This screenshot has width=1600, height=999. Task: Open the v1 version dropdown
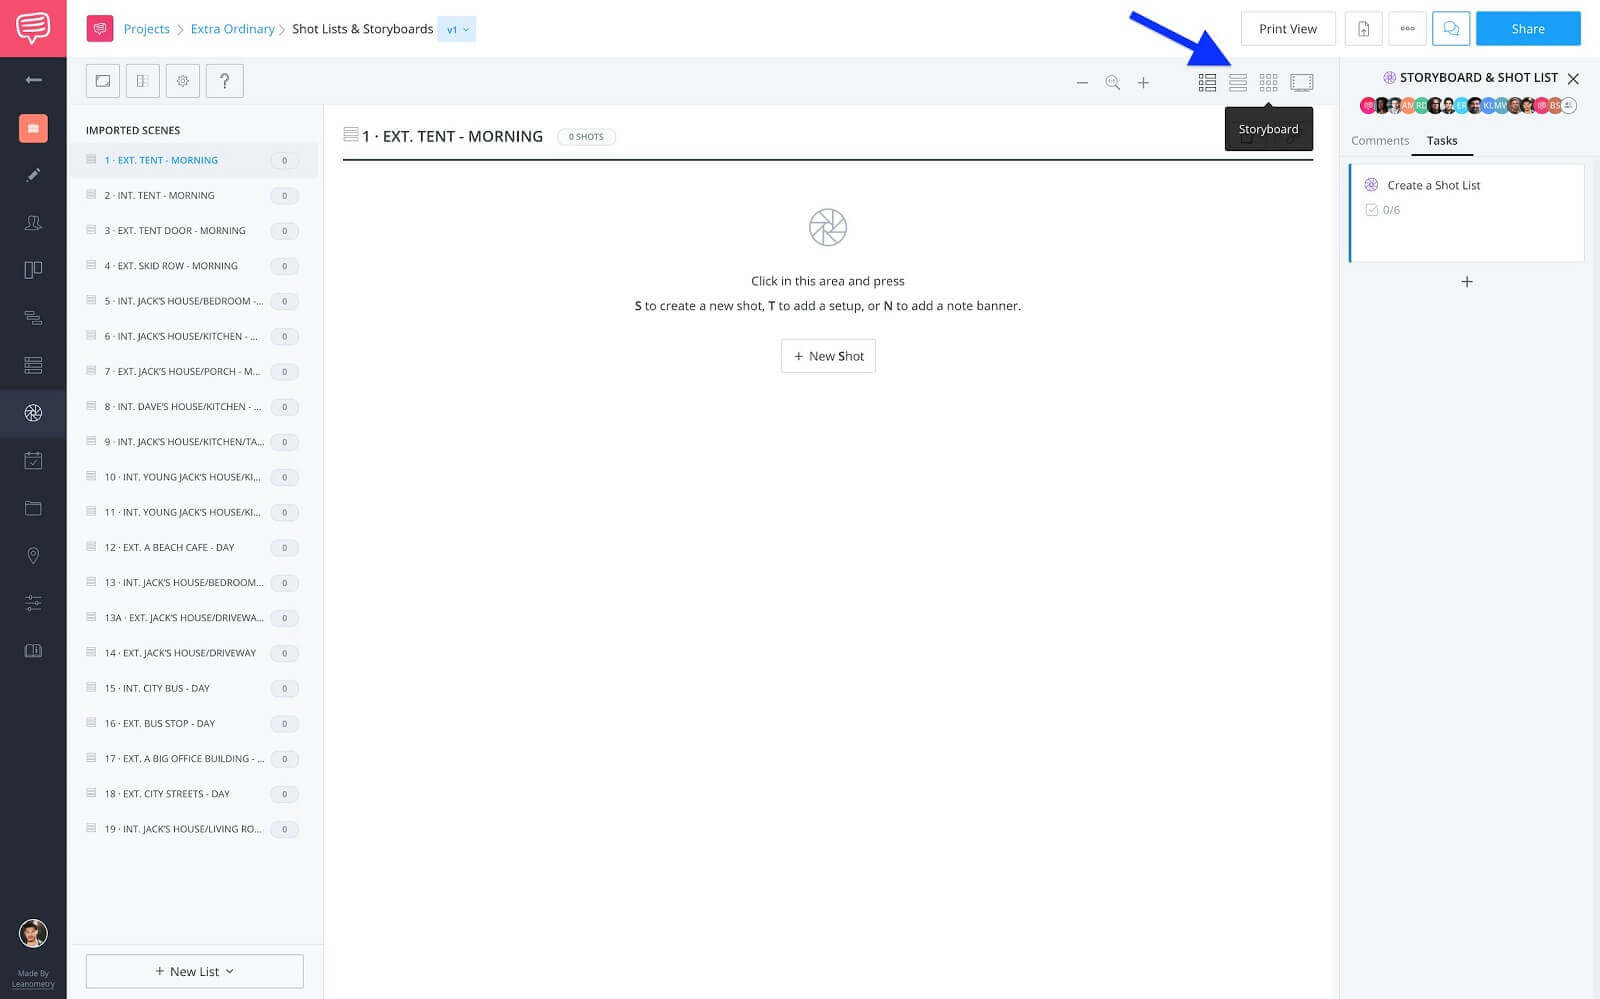(x=457, y=29)
